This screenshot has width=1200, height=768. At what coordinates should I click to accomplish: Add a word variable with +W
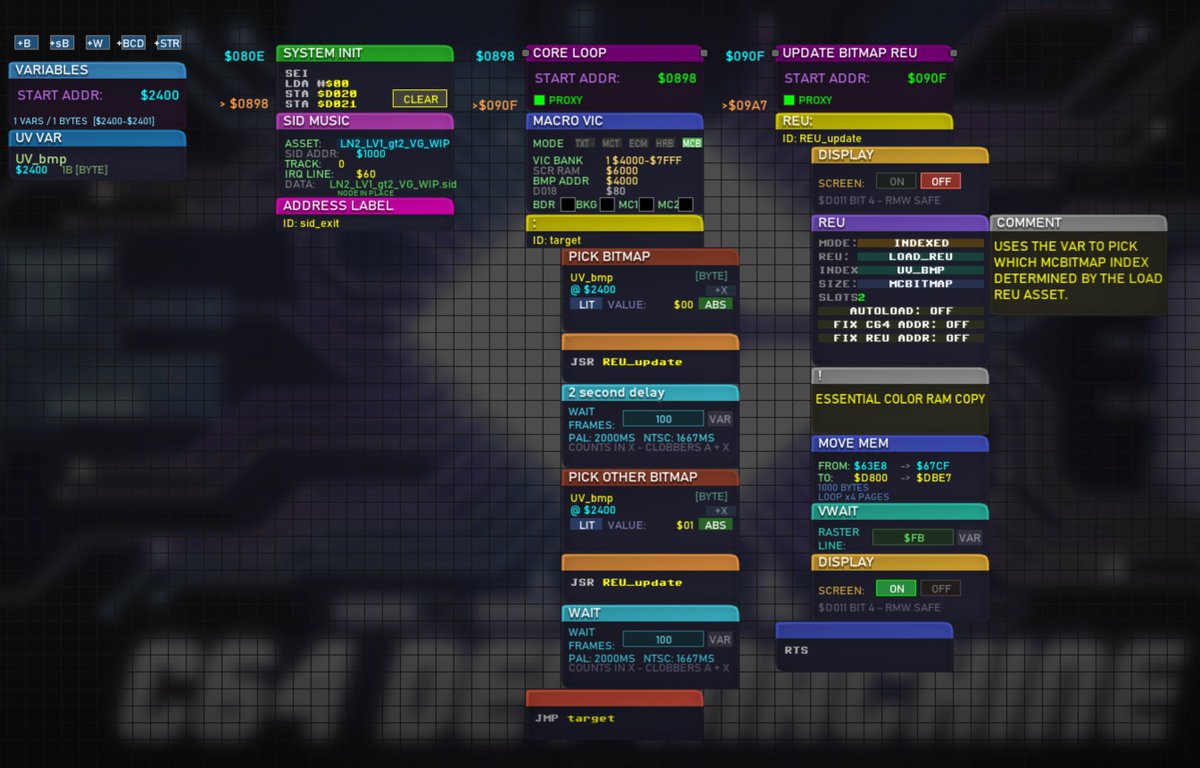[x=97, y=43]
